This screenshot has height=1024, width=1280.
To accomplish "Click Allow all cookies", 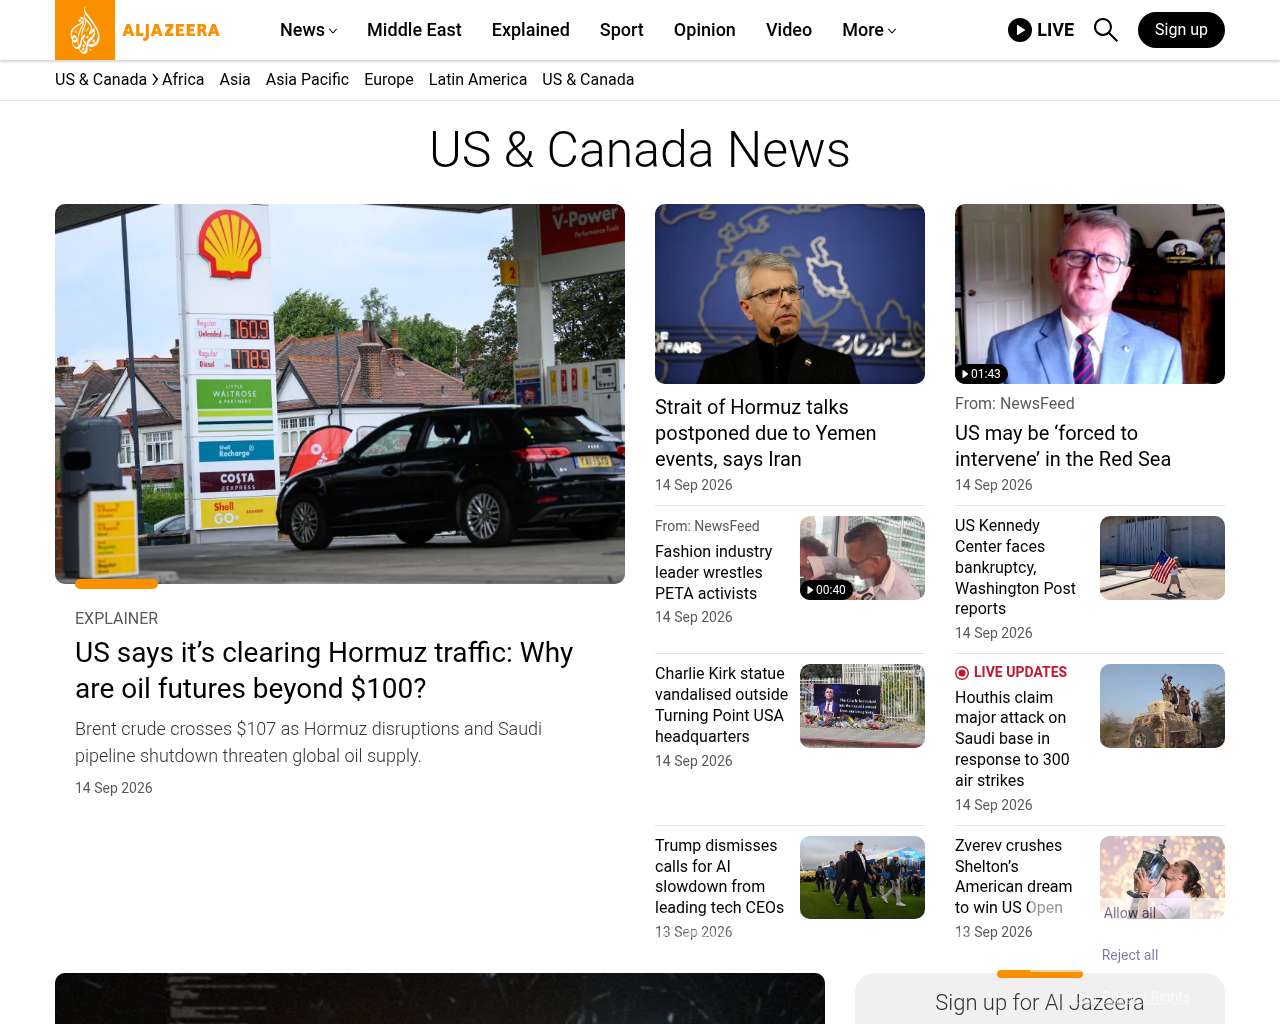I will click(1129, 913).
